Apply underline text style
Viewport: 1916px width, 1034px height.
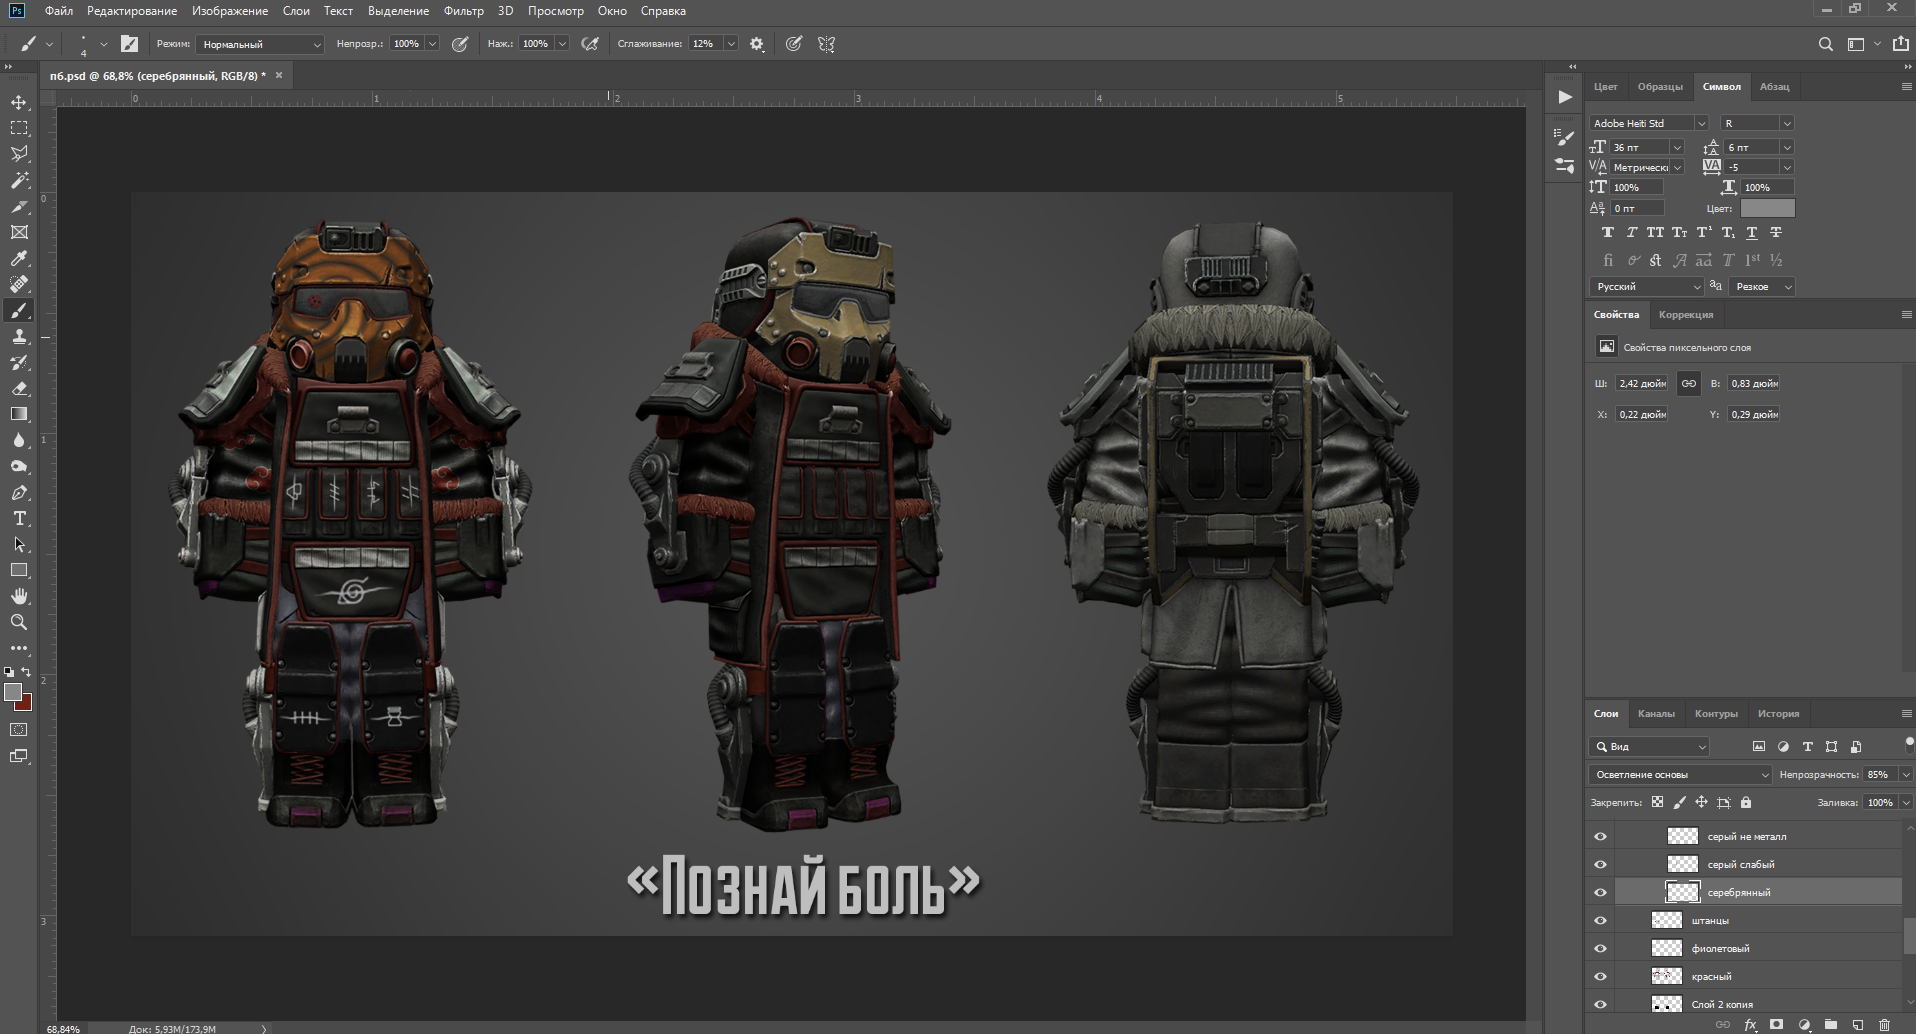coord(1751,232)
